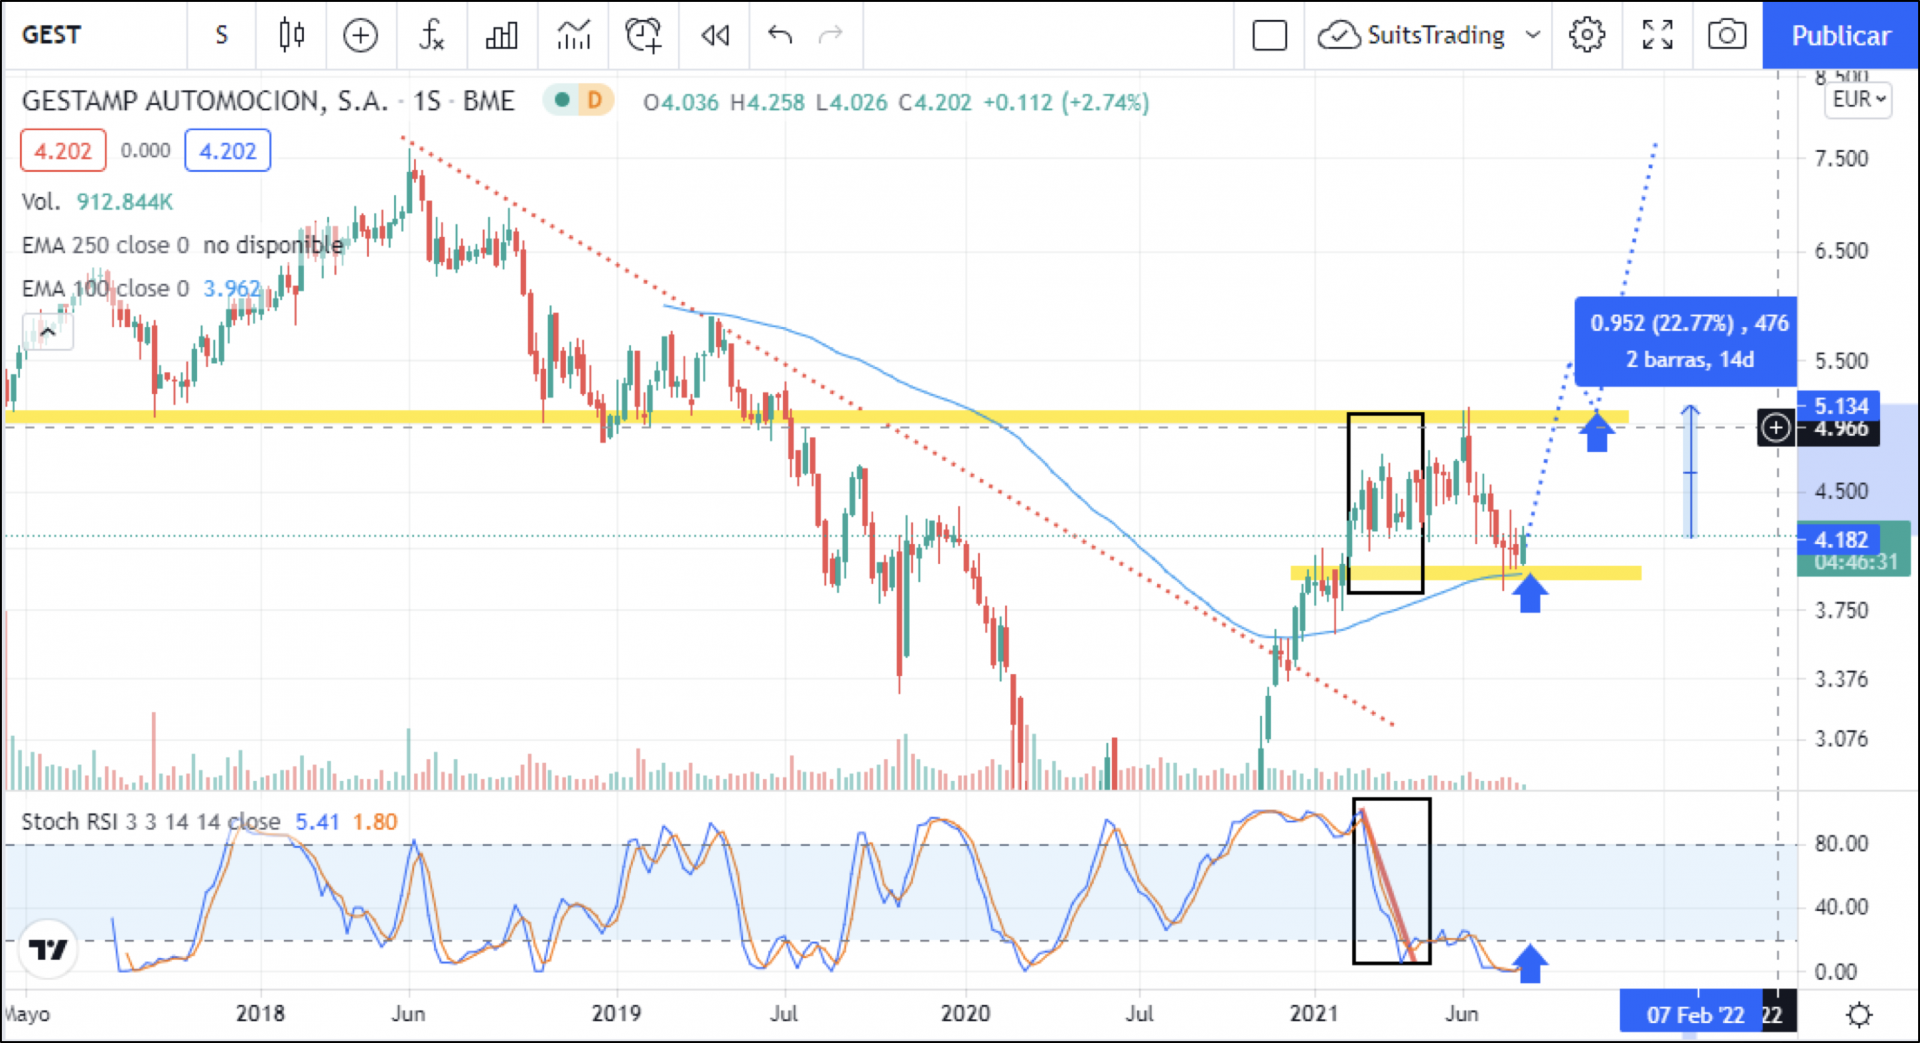
Task: Open the S interval selector
Action: pyautogui.click(x=221, y=35)
